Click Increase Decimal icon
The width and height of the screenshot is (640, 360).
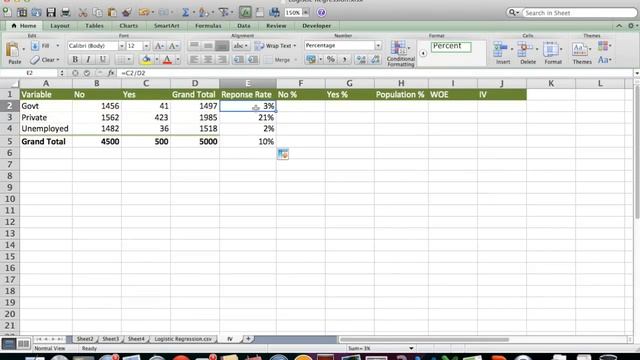tap(361, 60)
